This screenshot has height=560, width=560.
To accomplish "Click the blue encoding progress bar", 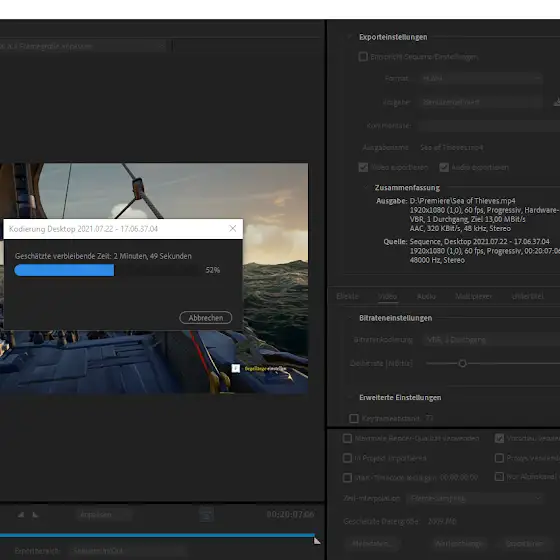I will tap(64, 270).
